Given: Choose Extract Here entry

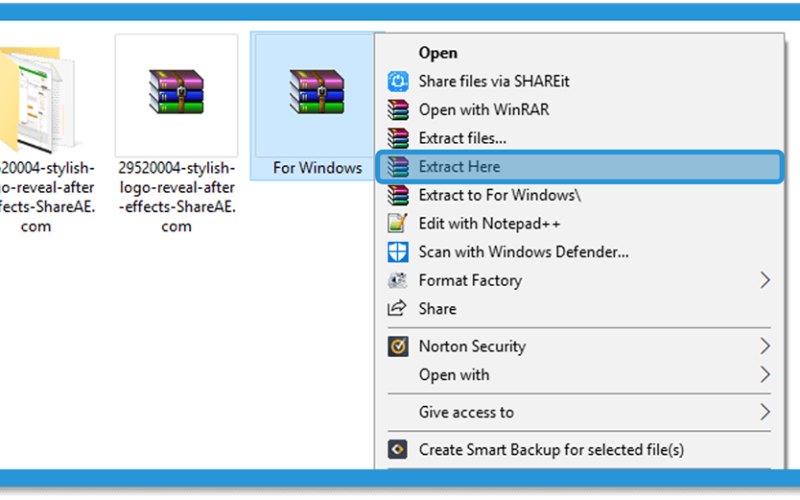Looking at the screenshot, I should click(x=579, y=167).
